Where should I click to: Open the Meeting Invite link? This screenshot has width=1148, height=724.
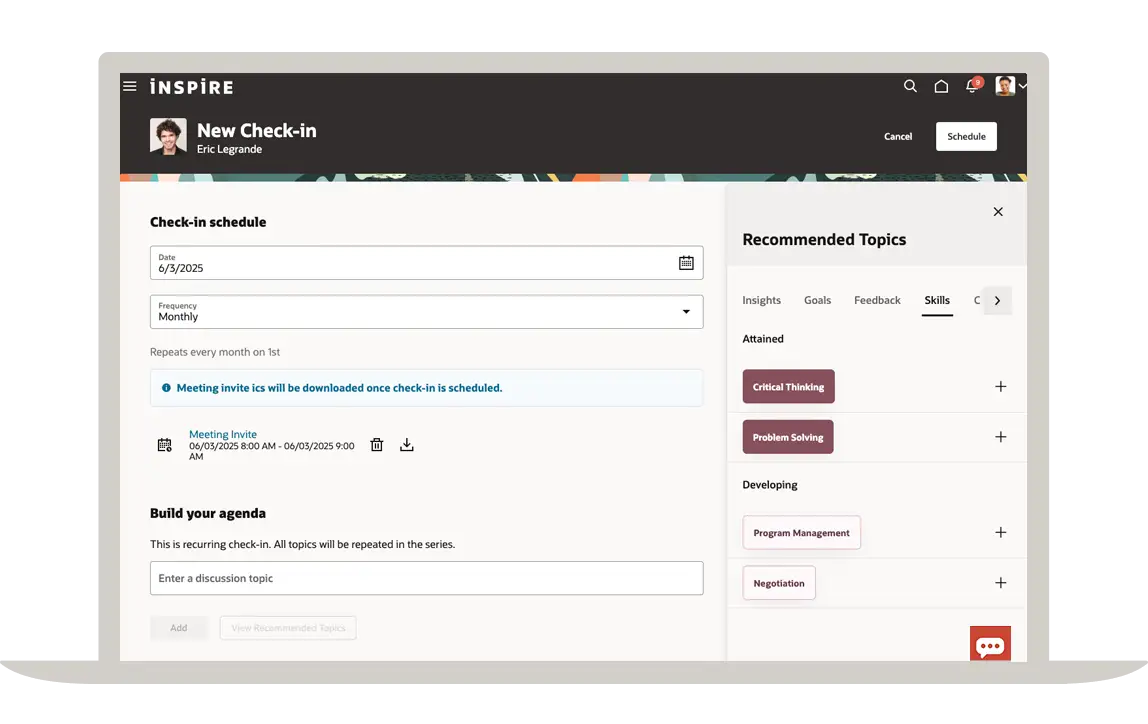223,434
